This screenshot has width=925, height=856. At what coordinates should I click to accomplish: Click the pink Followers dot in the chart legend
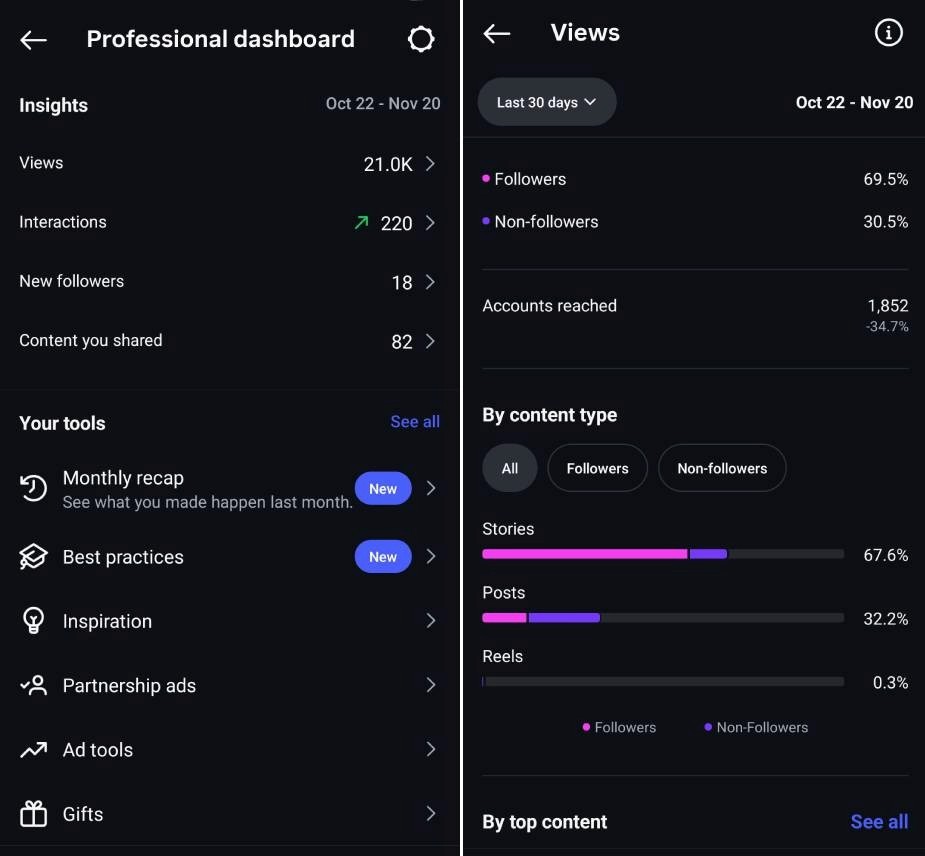tap(586, 727)
